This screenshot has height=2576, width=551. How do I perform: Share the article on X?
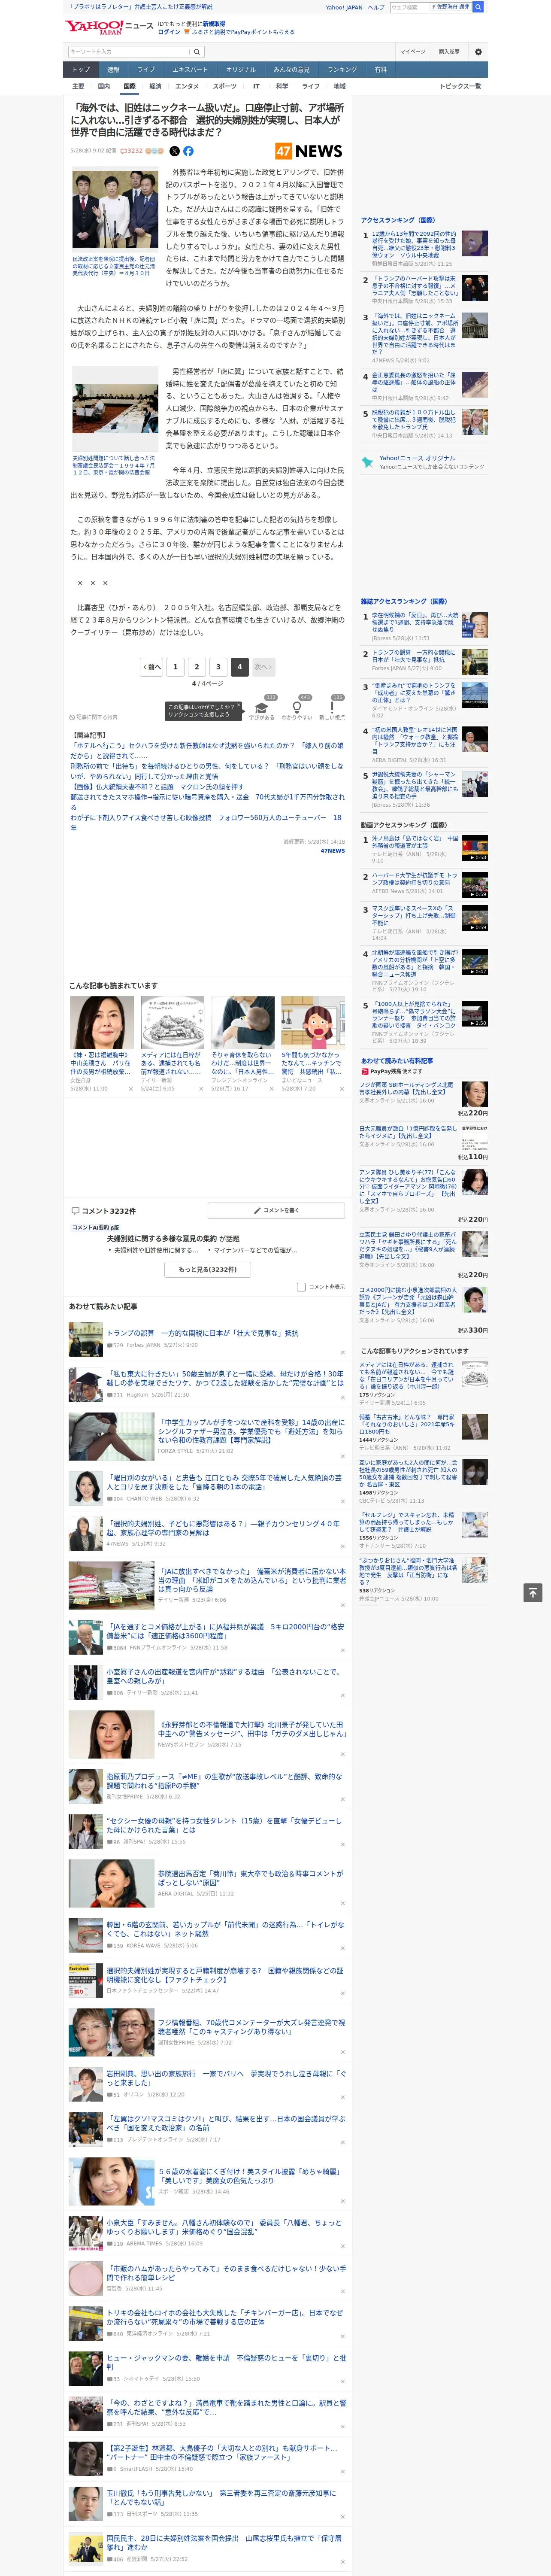click(174, 151)
